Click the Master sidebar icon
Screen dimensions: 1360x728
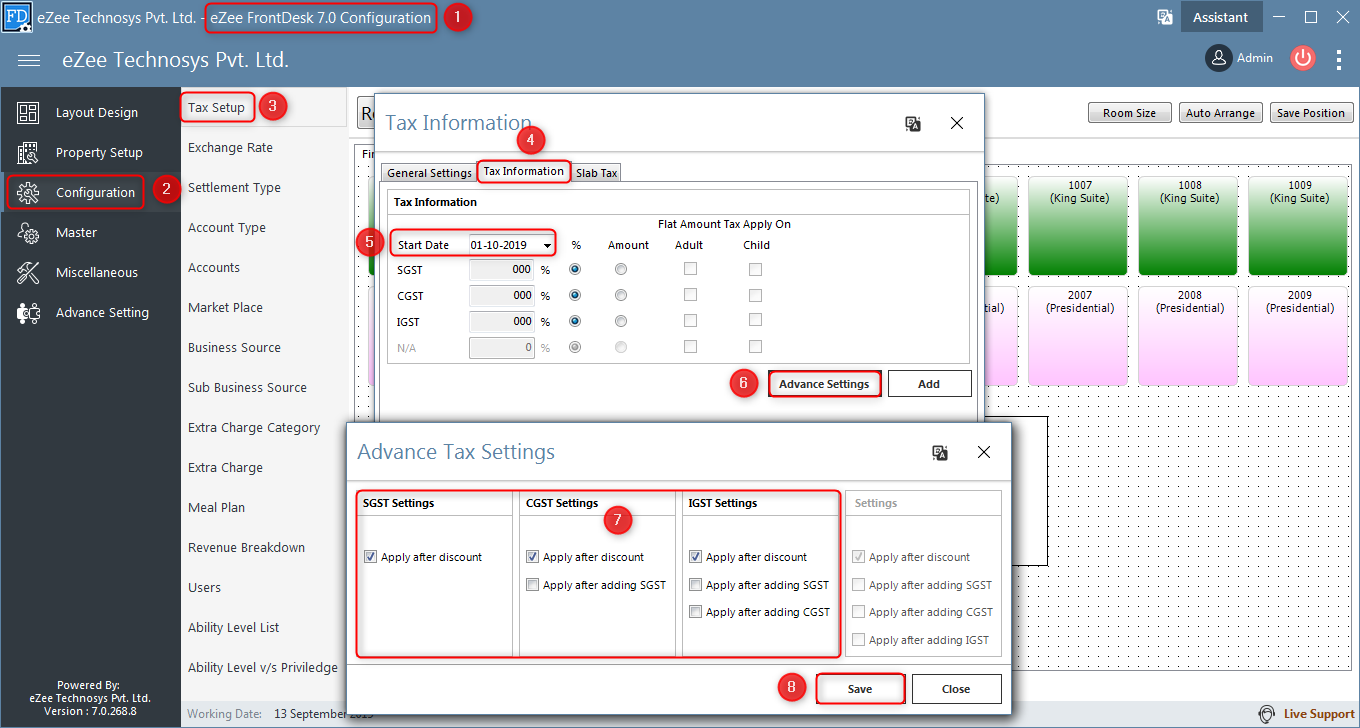(28, 233)
